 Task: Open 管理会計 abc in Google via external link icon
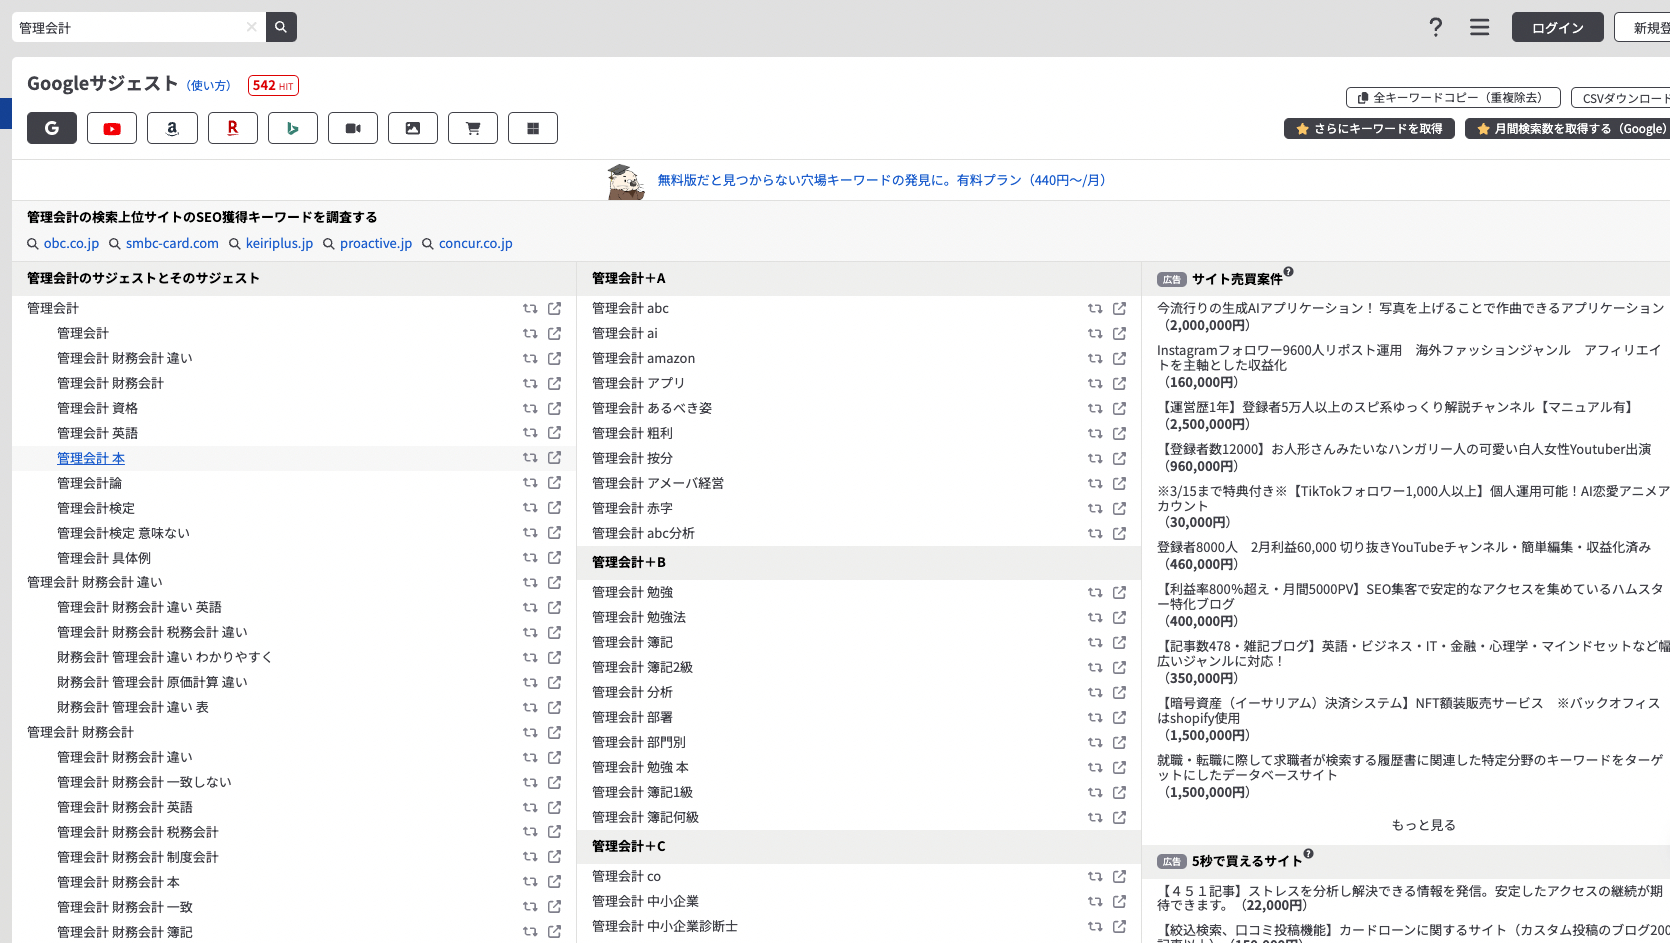1117,308
